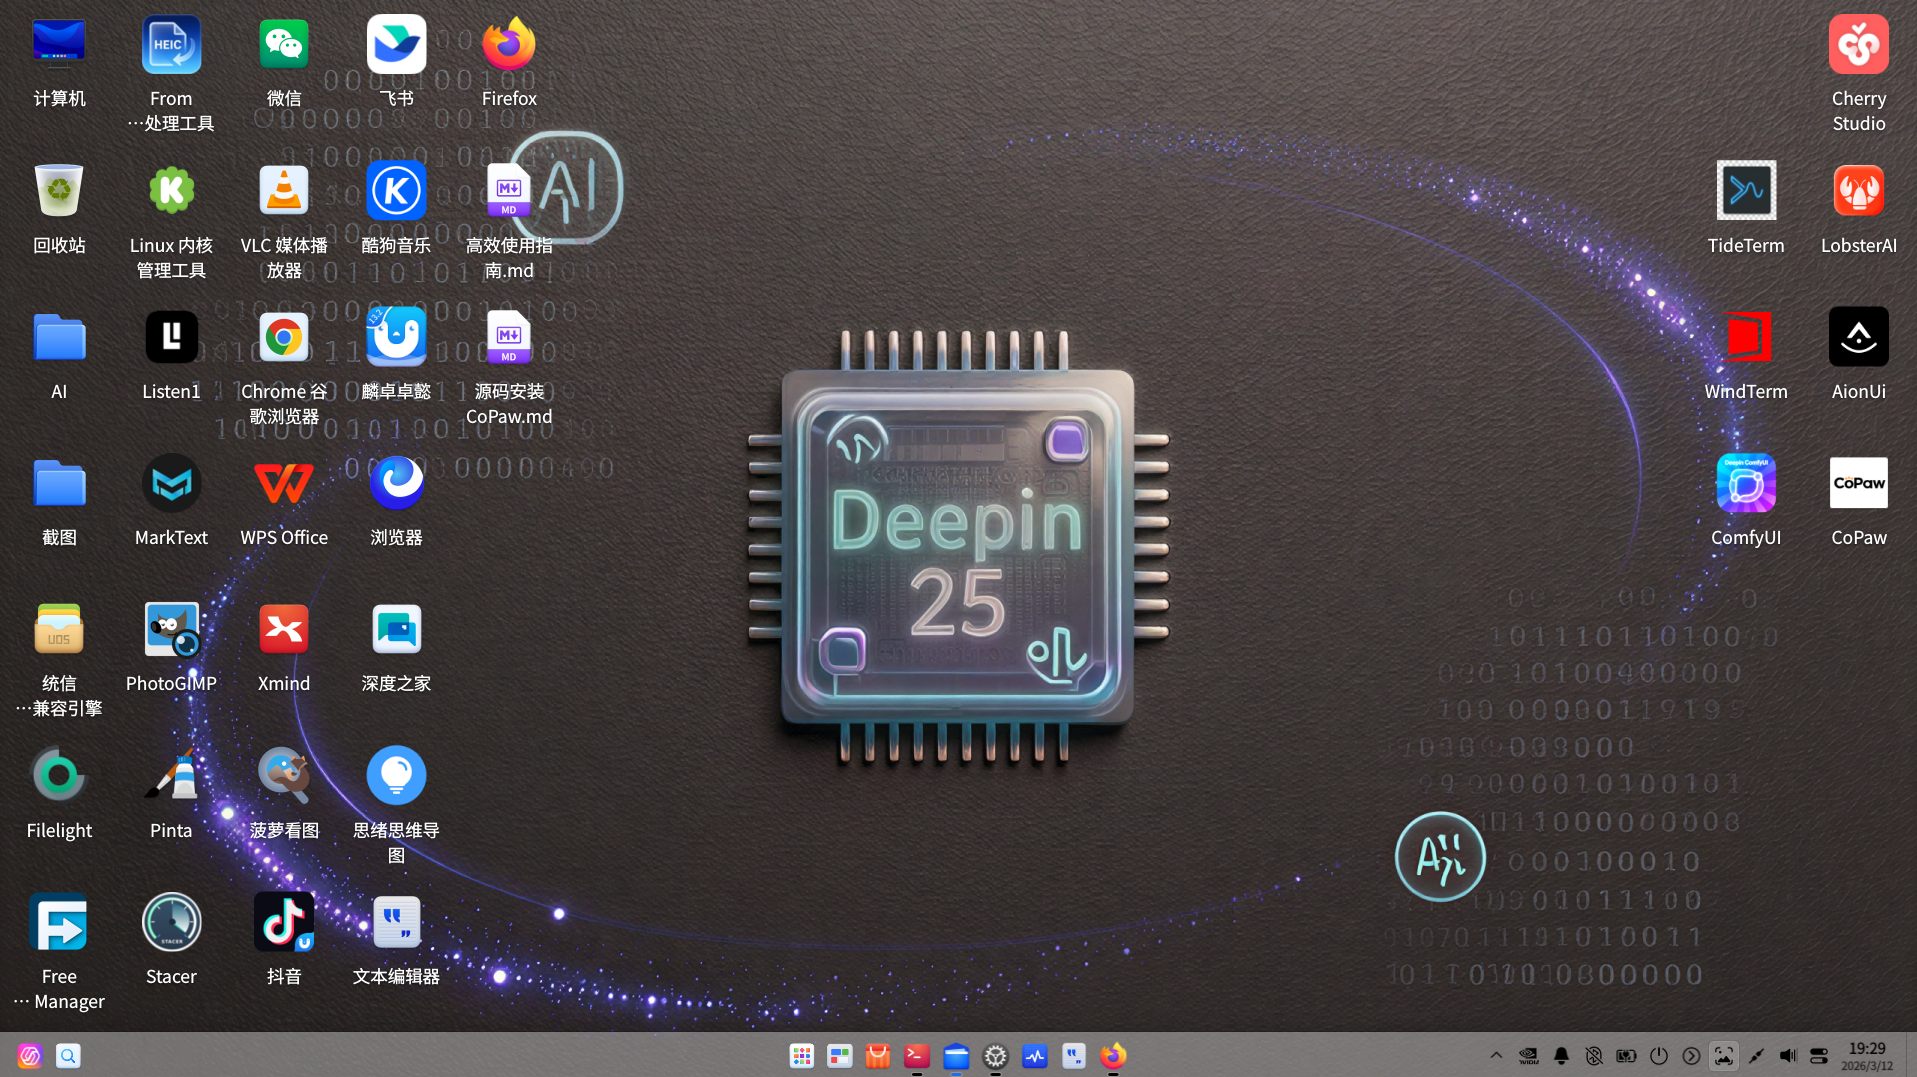1917x1077 pixels.
Task: Select the Listen1 desktop icon
Action: coord(171,337)
